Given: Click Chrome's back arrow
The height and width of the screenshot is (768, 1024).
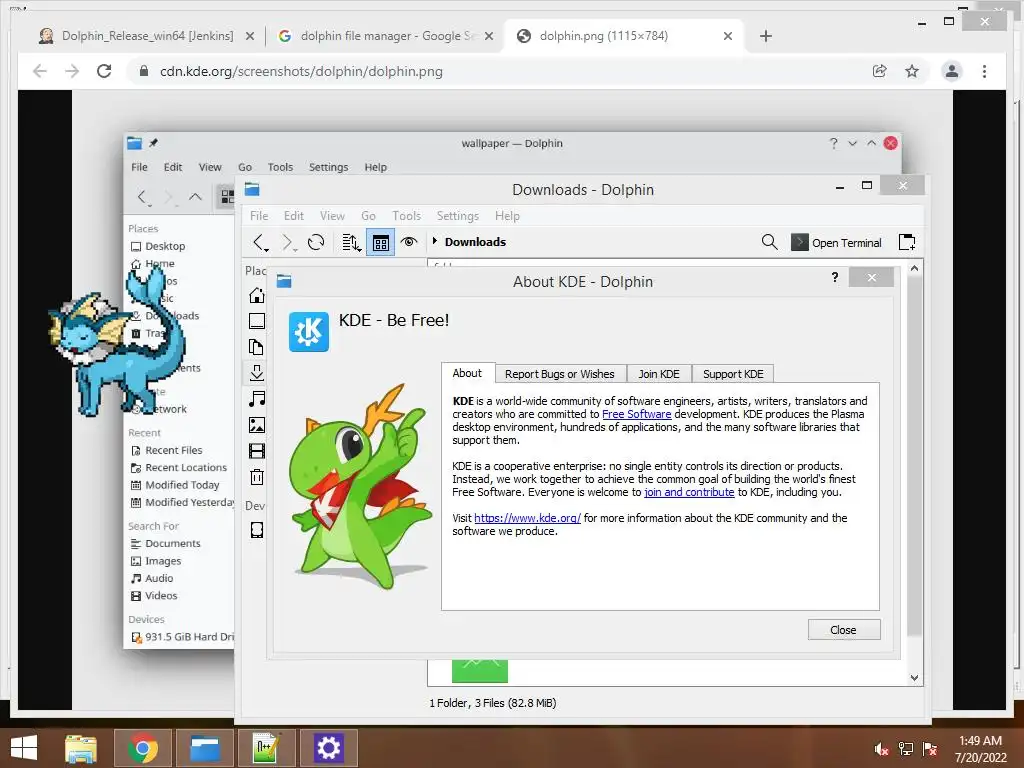Looking at the screenshot, I should [40, 71].
